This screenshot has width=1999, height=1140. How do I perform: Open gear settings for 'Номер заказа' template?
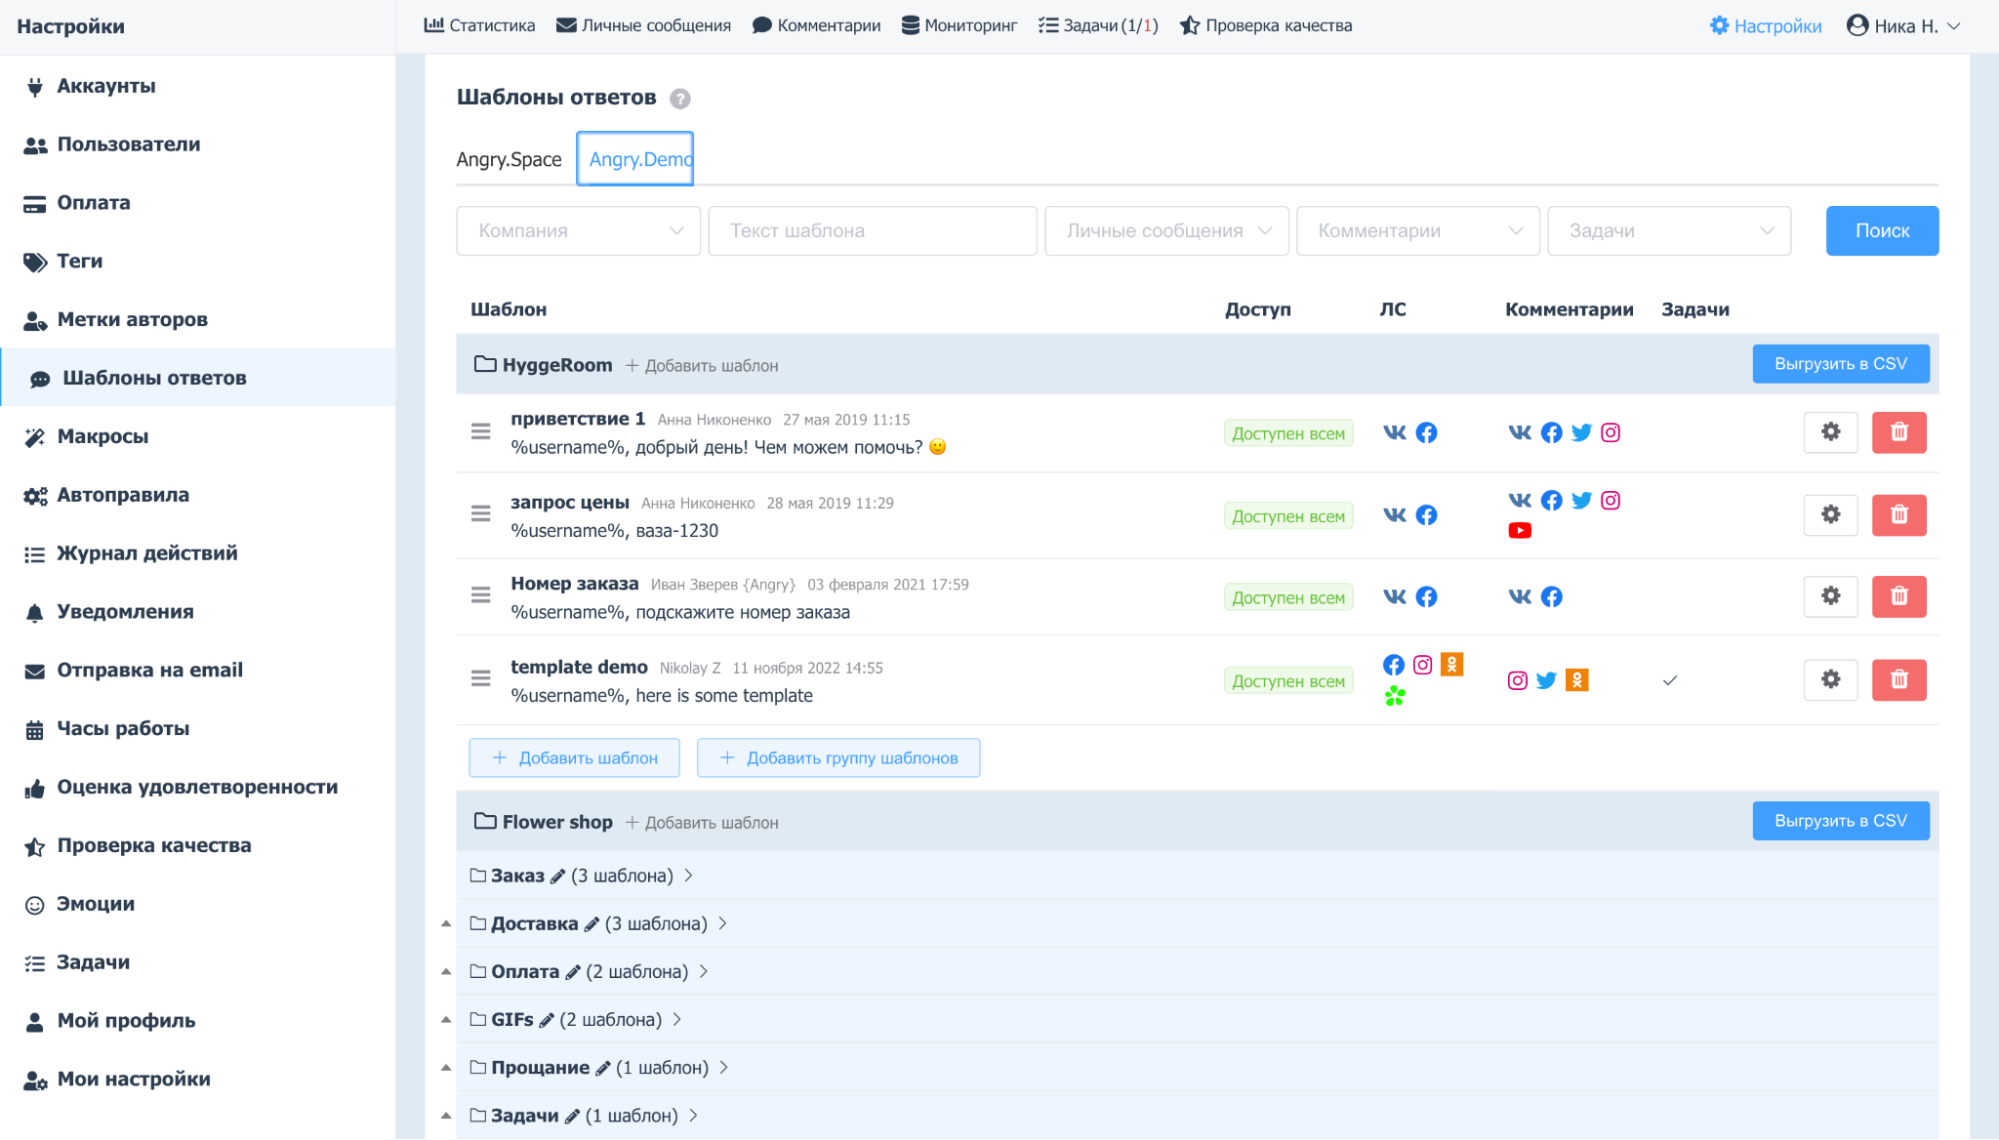pyautogui.click(x=1830, y=596)
